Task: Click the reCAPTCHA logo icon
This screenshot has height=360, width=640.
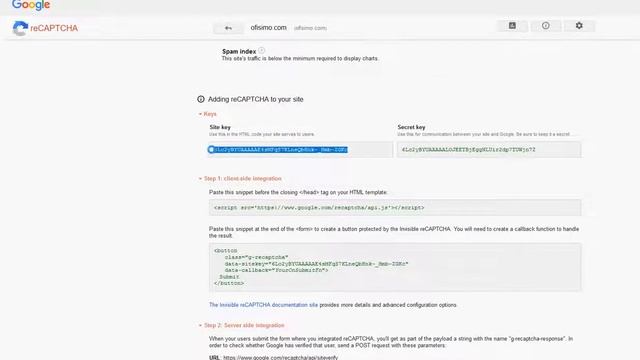Action: pyautogui.click(x=20, y=28)
